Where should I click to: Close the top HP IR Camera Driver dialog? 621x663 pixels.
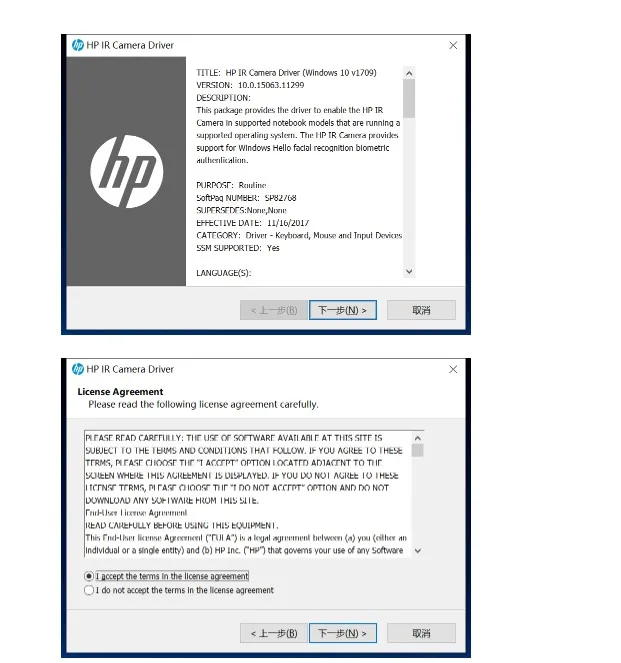pyautogui.click(x=453, y=45)
